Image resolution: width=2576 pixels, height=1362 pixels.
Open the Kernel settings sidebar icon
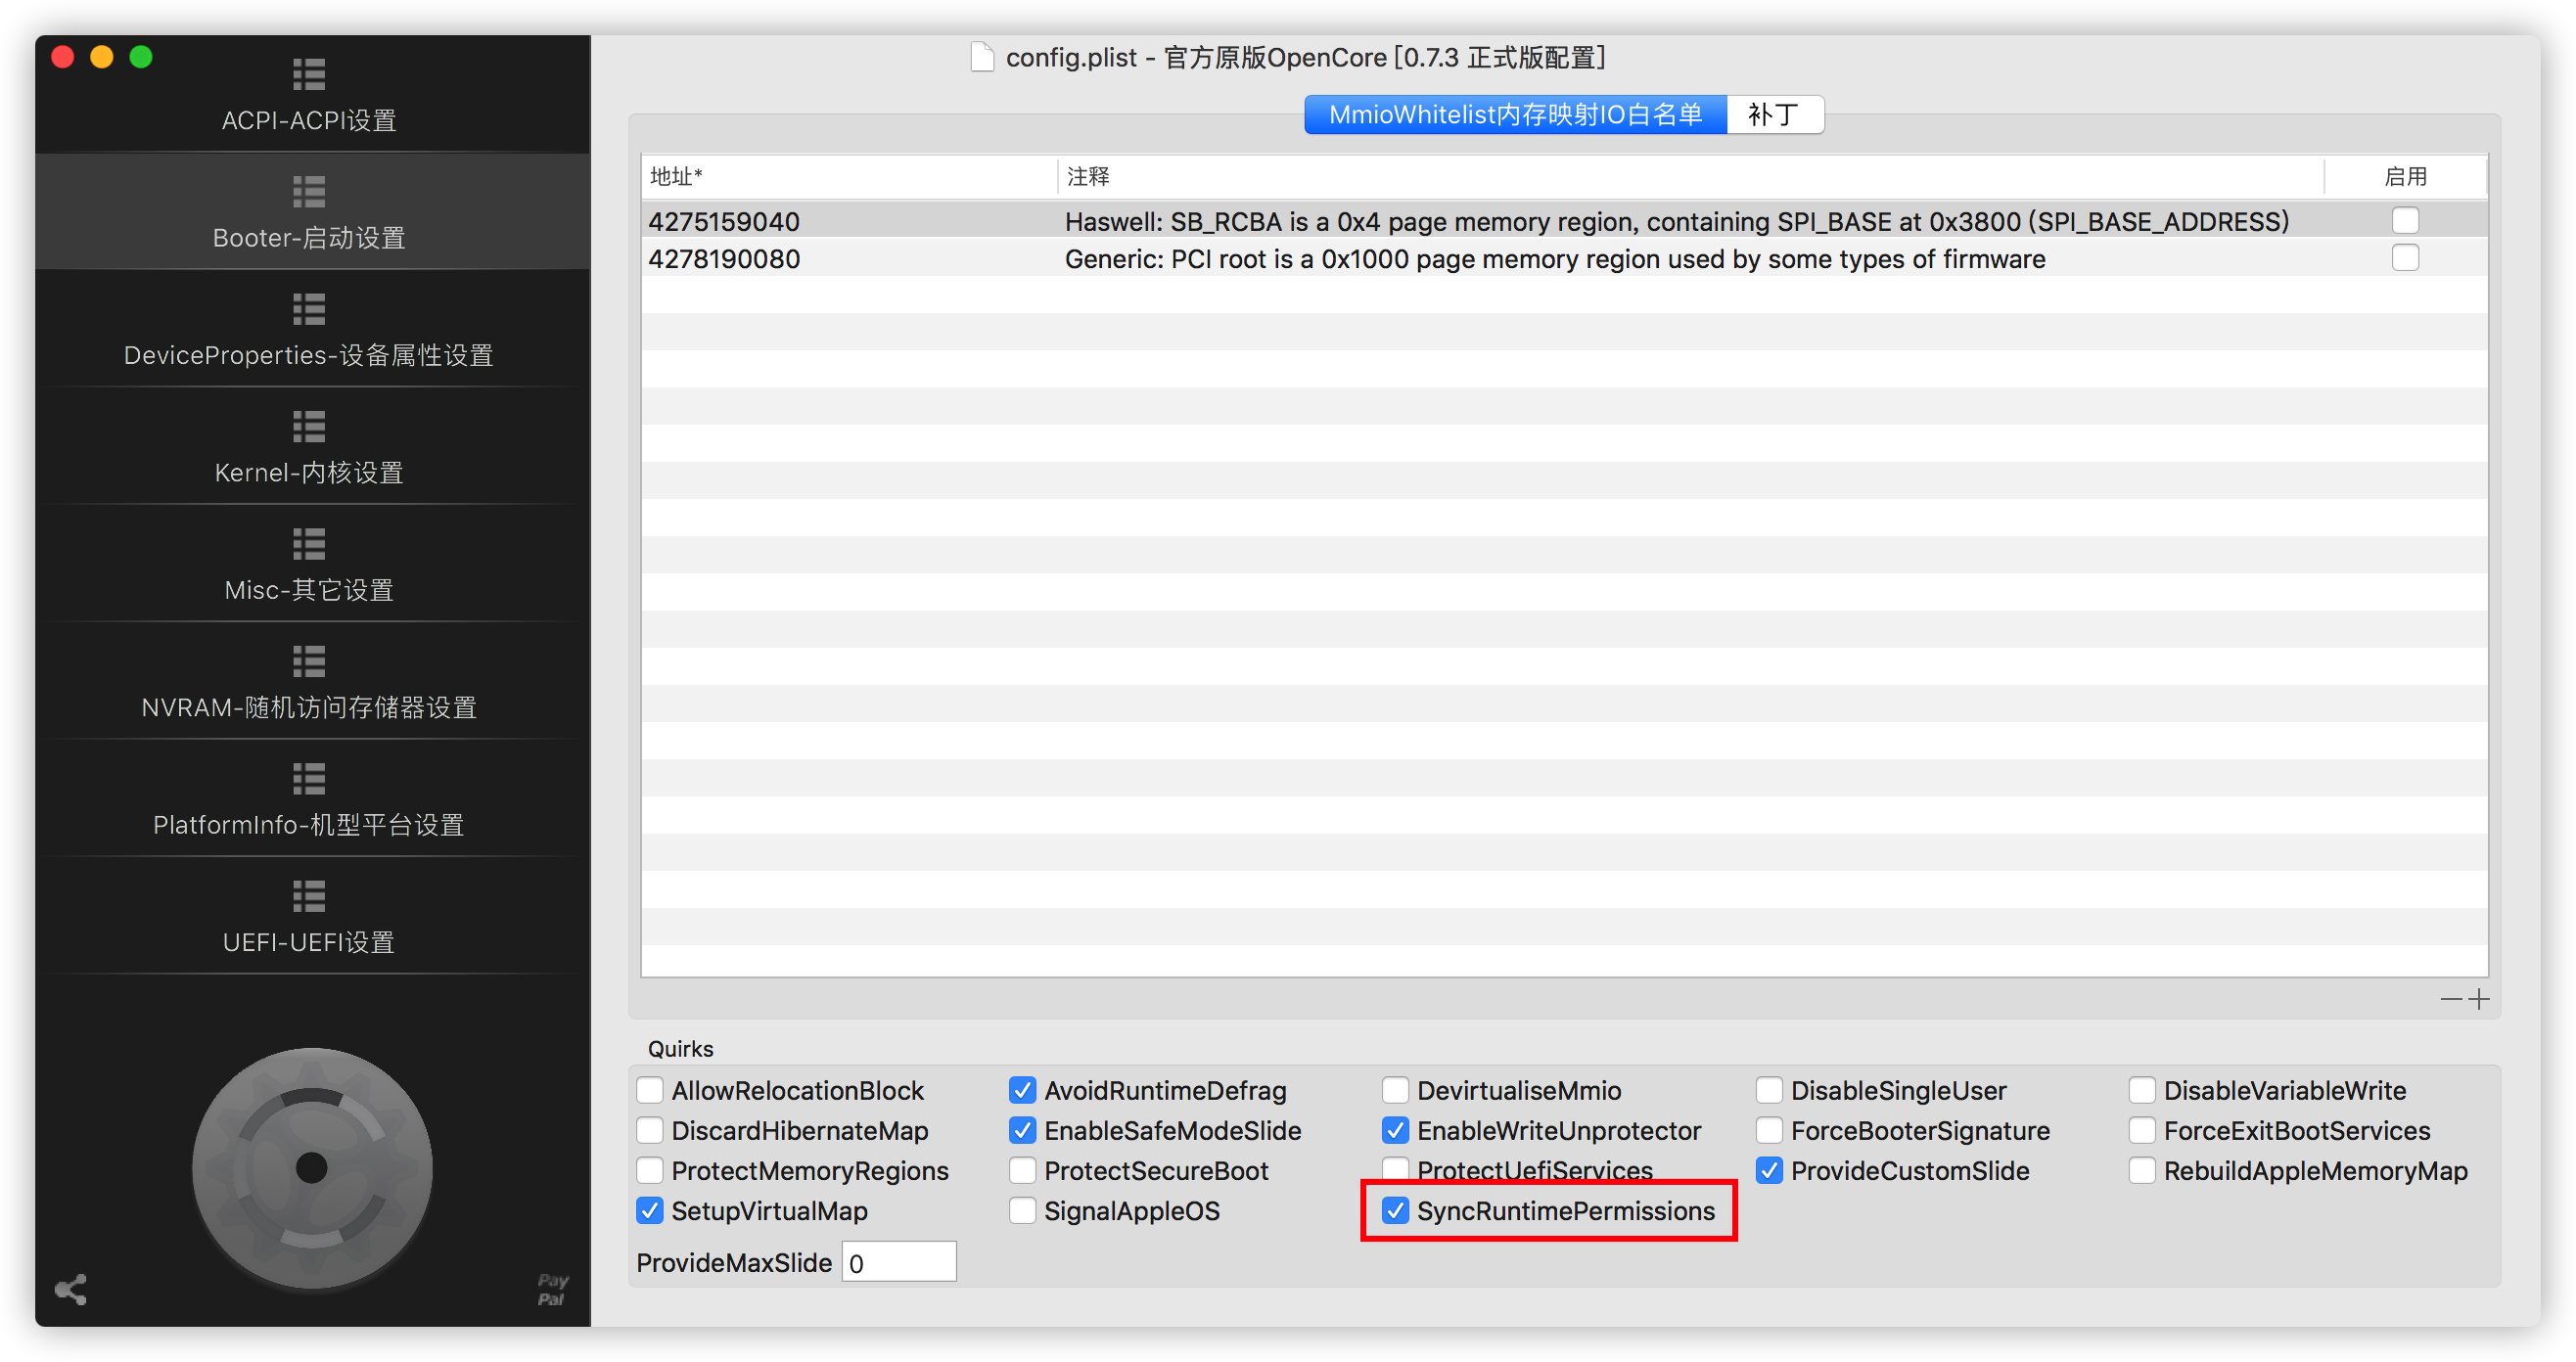(309, 427)
